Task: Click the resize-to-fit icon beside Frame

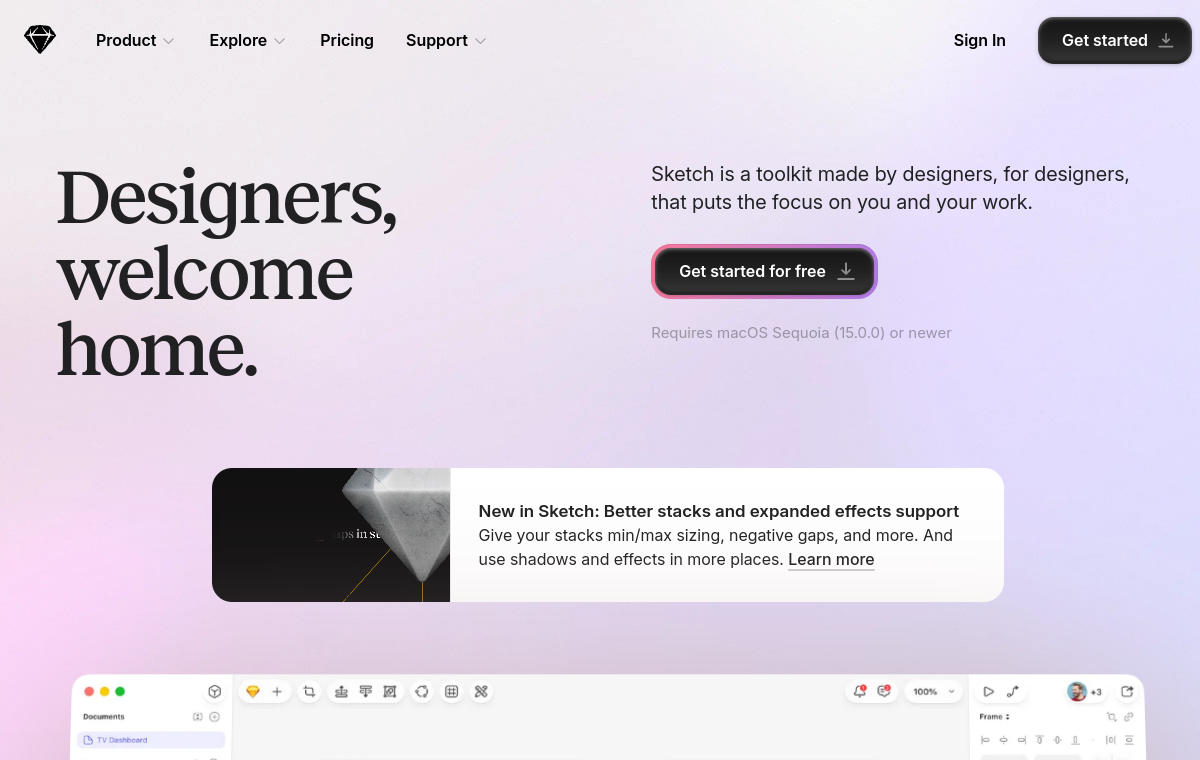Action: (x=1111, y=717)
